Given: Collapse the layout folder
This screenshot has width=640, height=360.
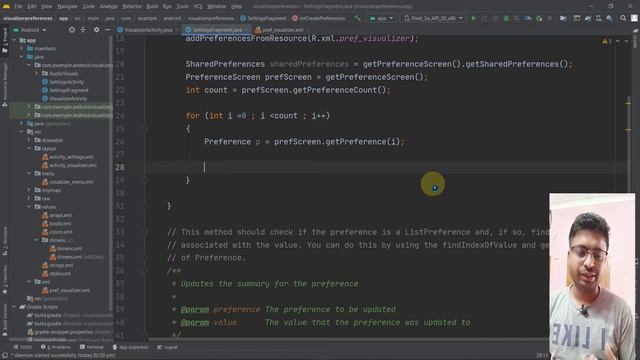Looking at the screenshot, I should 29,149.
